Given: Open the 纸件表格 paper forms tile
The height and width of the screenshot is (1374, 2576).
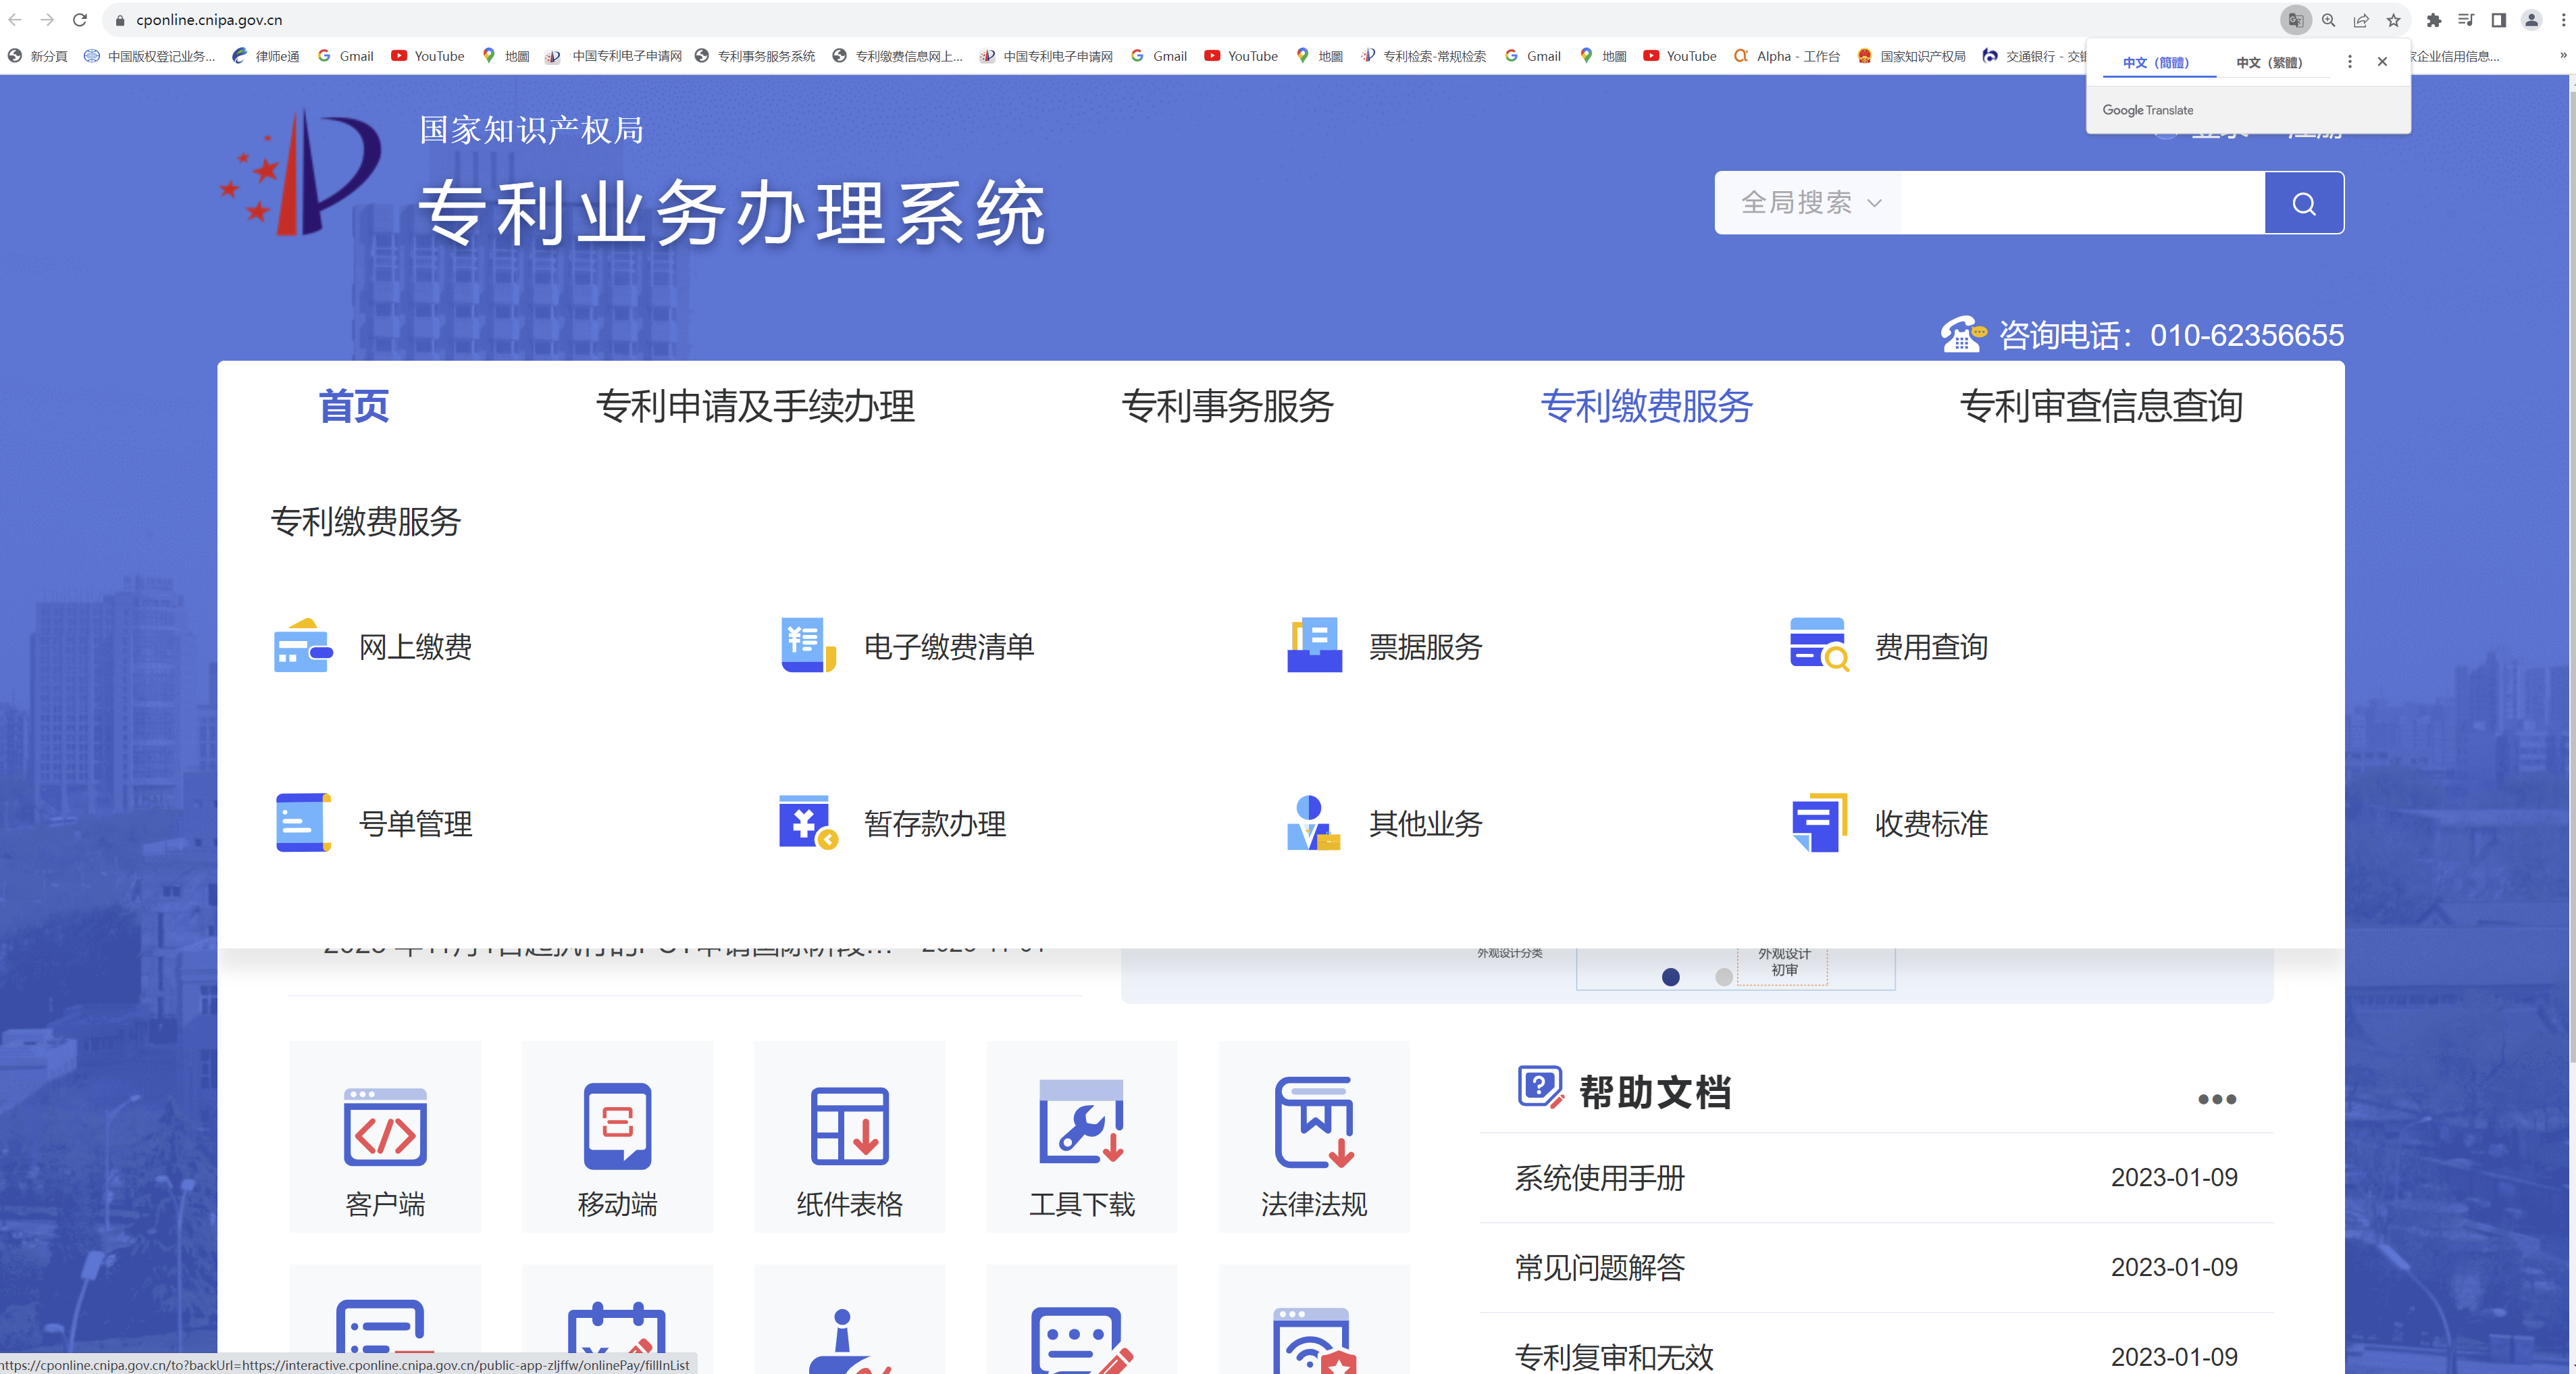Looking at the screenshot, I should pos(849,1137).
